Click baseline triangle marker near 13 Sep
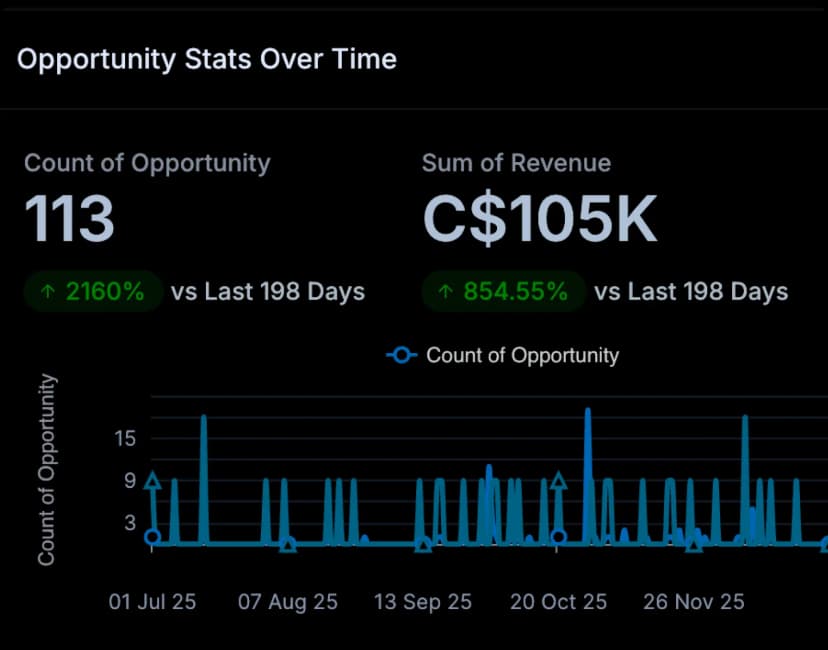 (423, 545)
